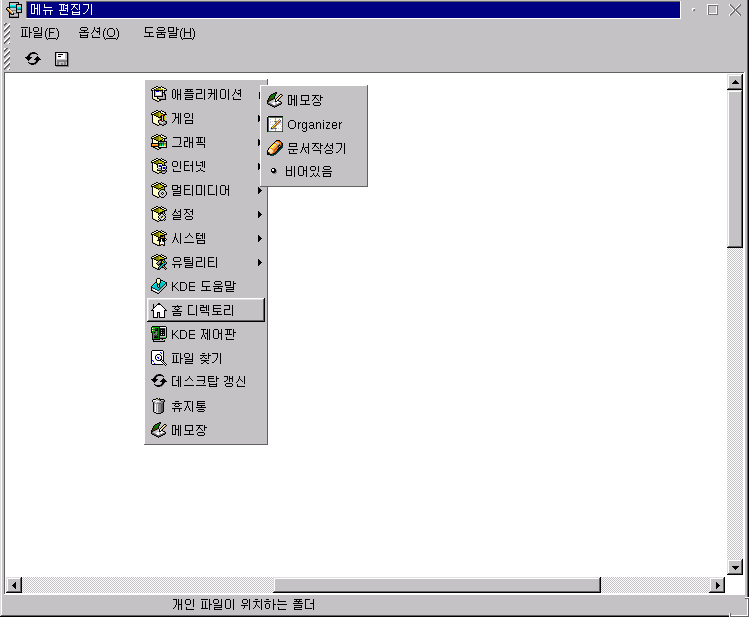Select the 휴지통 entry text
Image resolution: width=749 pixels, height=617 pixels.
[x=189, y=406]
